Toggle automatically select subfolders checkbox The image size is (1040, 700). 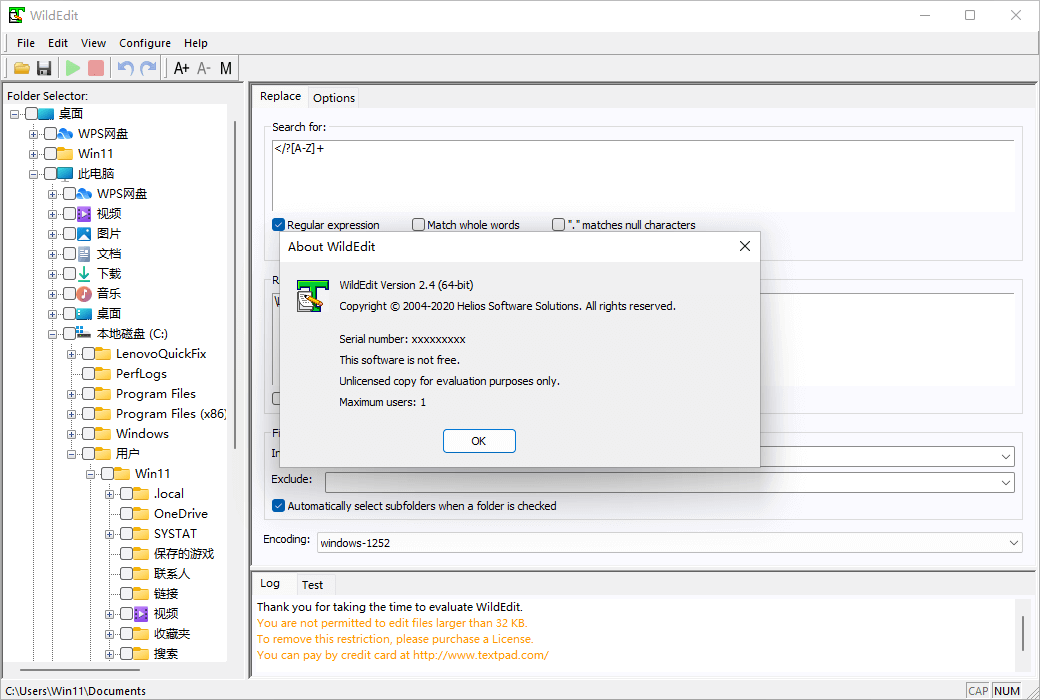[279, 506]
